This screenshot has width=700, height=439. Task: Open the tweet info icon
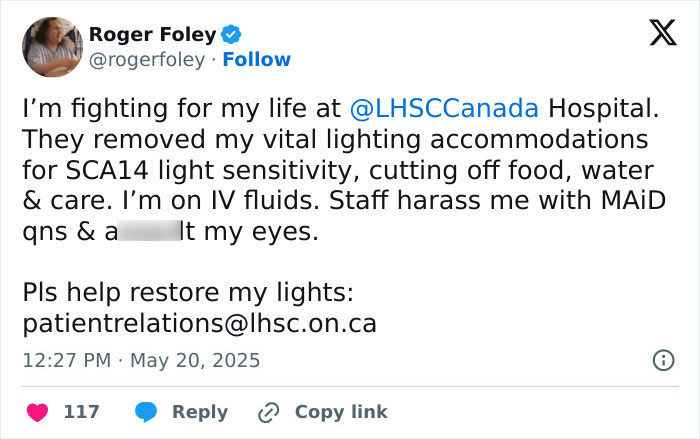(661, 360)
